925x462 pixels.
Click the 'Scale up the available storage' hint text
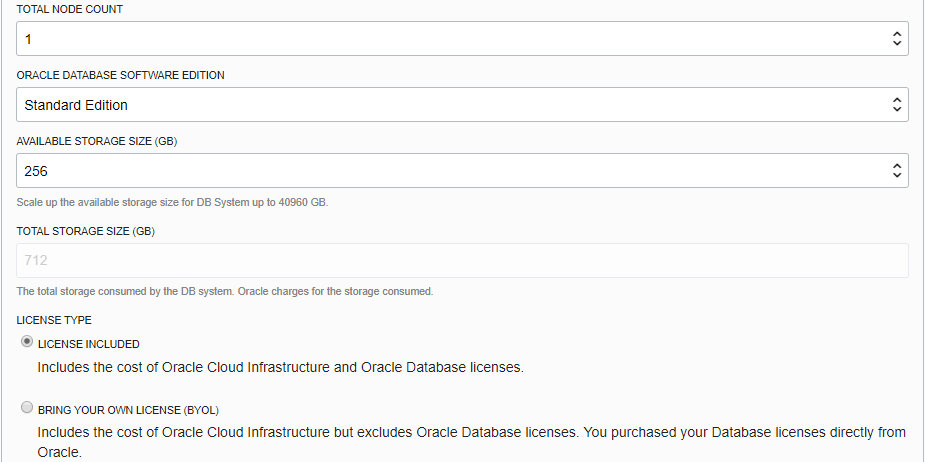tap(172, 202)
